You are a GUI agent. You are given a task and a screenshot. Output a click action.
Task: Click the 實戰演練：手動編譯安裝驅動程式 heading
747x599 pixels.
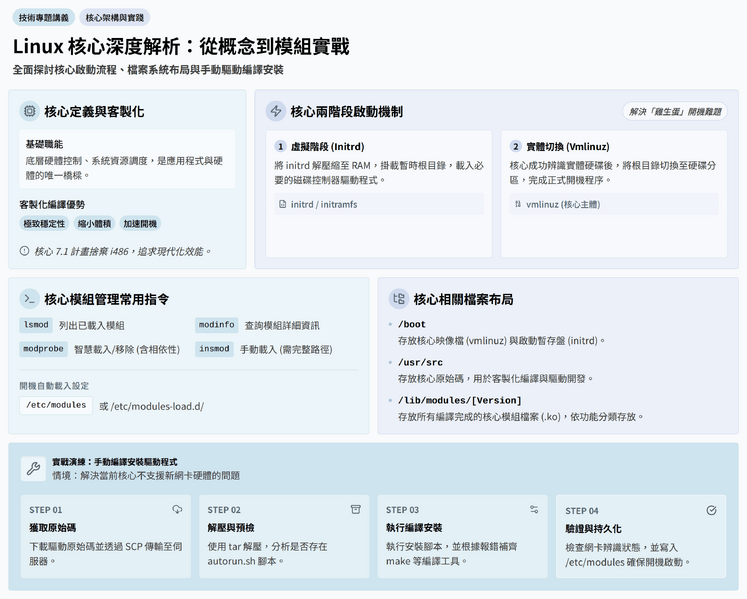pos(114,462)
